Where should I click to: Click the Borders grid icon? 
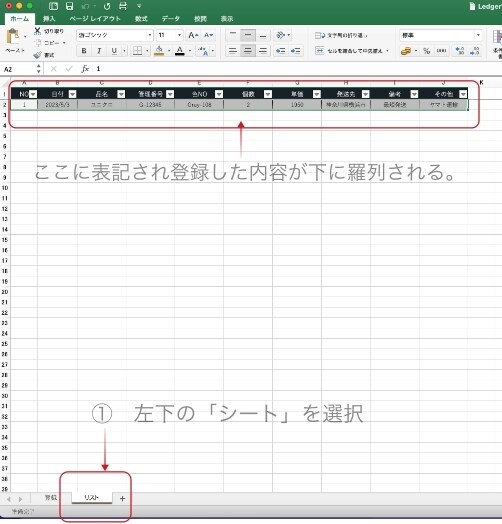point(137,51)
